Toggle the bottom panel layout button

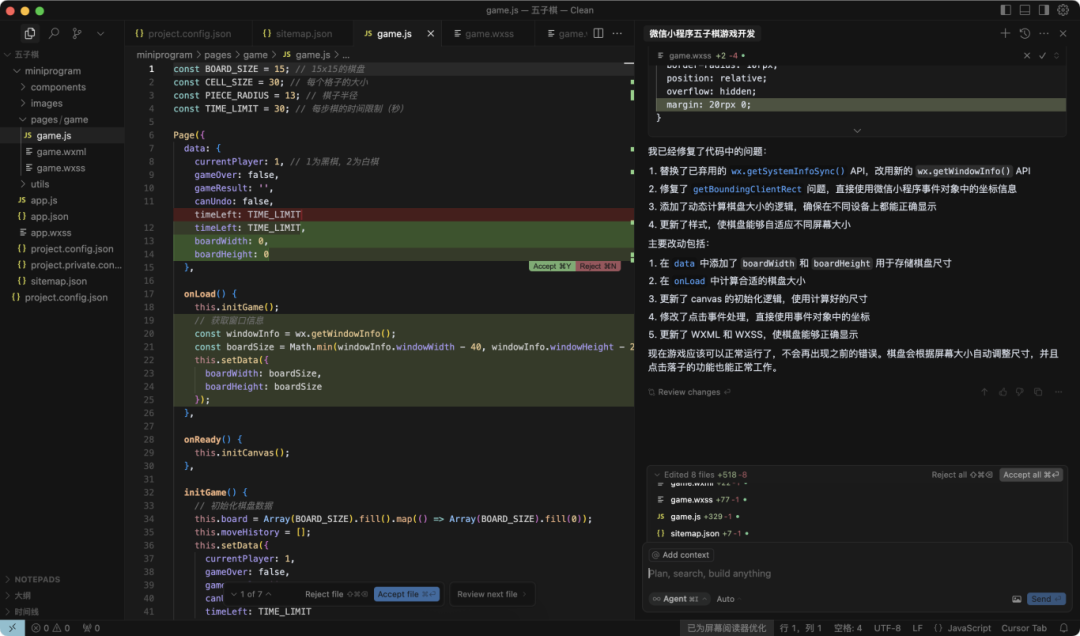click(1025, 10)
